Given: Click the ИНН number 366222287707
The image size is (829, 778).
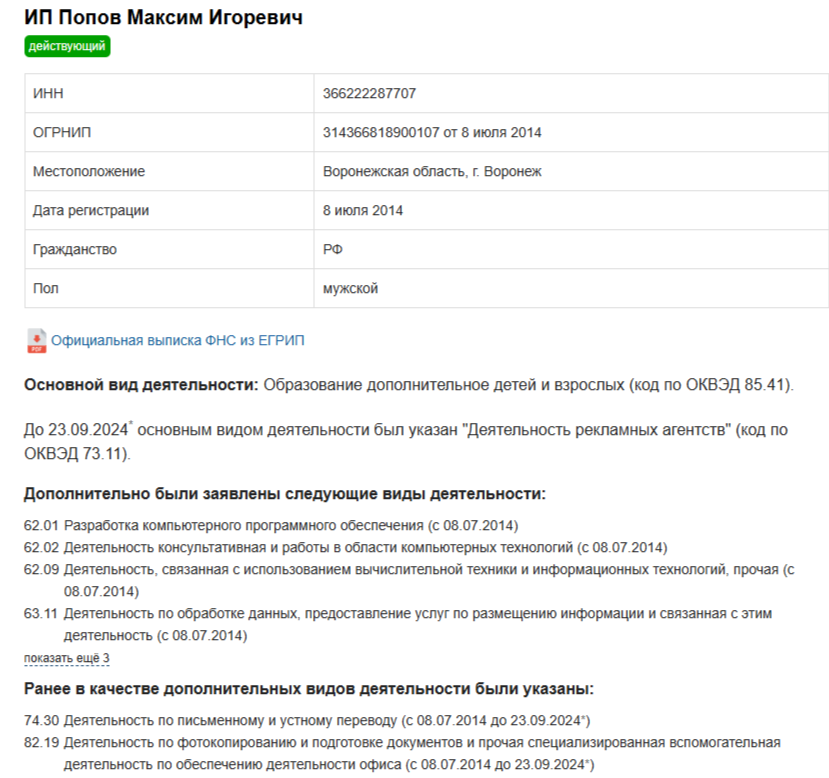Looking at the screenshot, I should 369,94.
